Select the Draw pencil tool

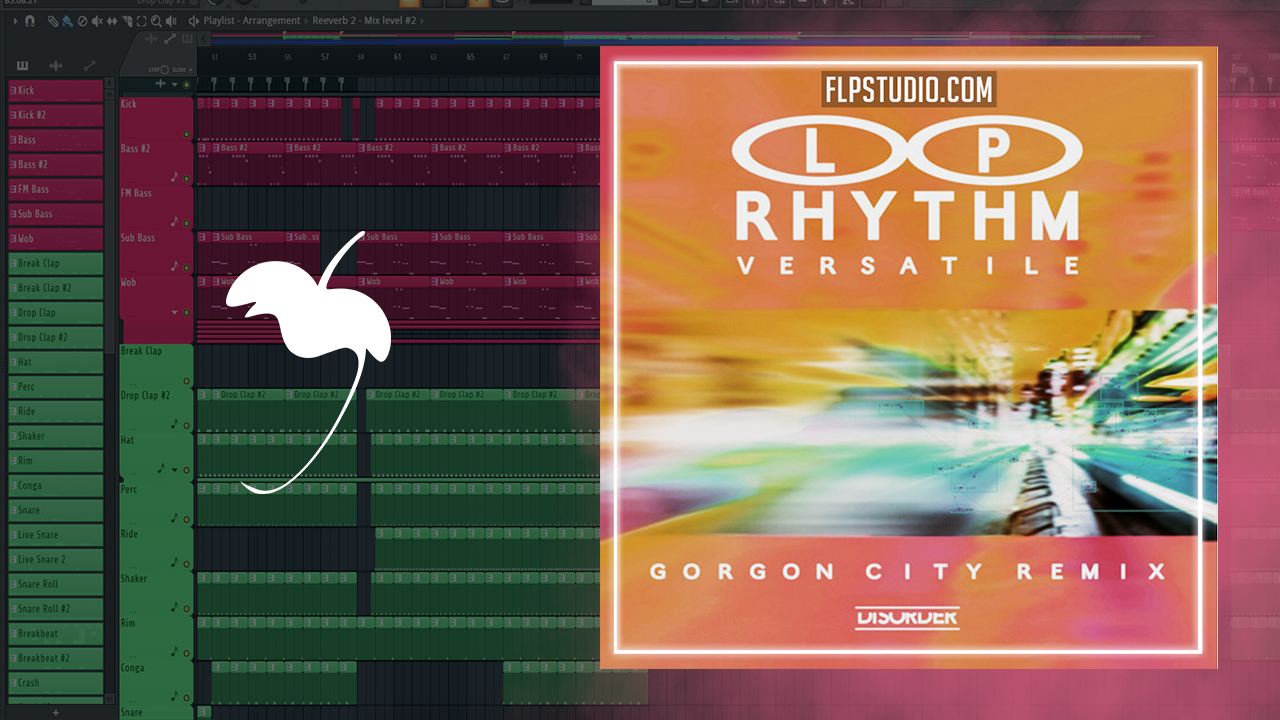coord(53,20)
